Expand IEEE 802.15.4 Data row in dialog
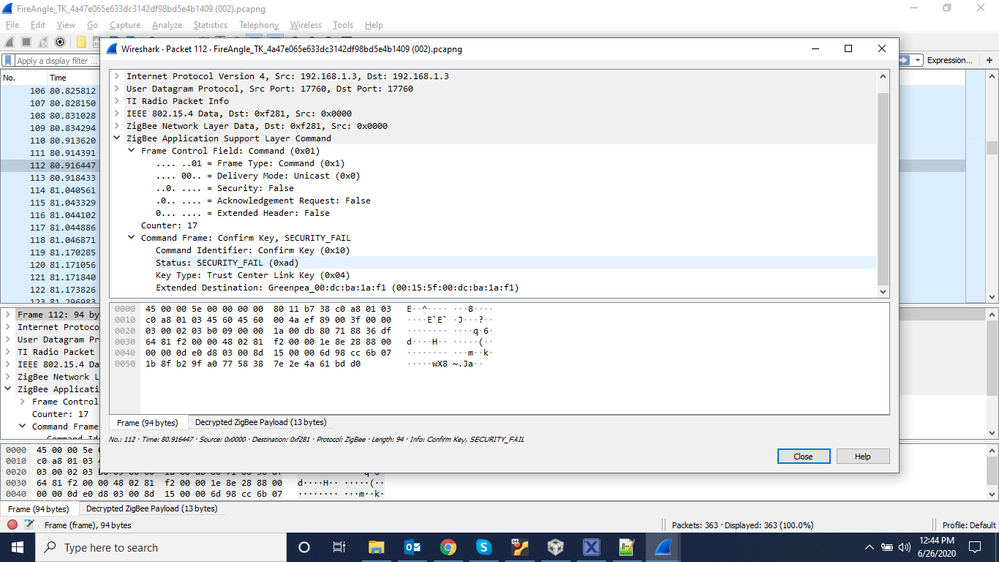The height and width of the screenshot is (562, 999). pyautogui.click(x=117, y=113)
